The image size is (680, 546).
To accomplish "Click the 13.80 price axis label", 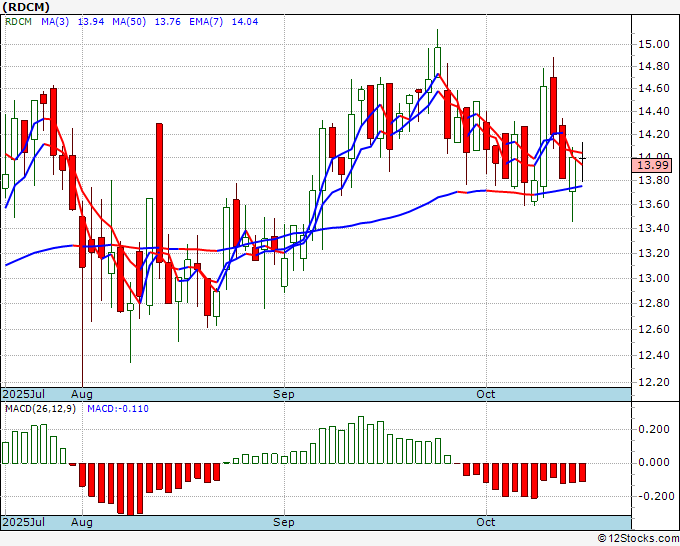I will (654, 180).
